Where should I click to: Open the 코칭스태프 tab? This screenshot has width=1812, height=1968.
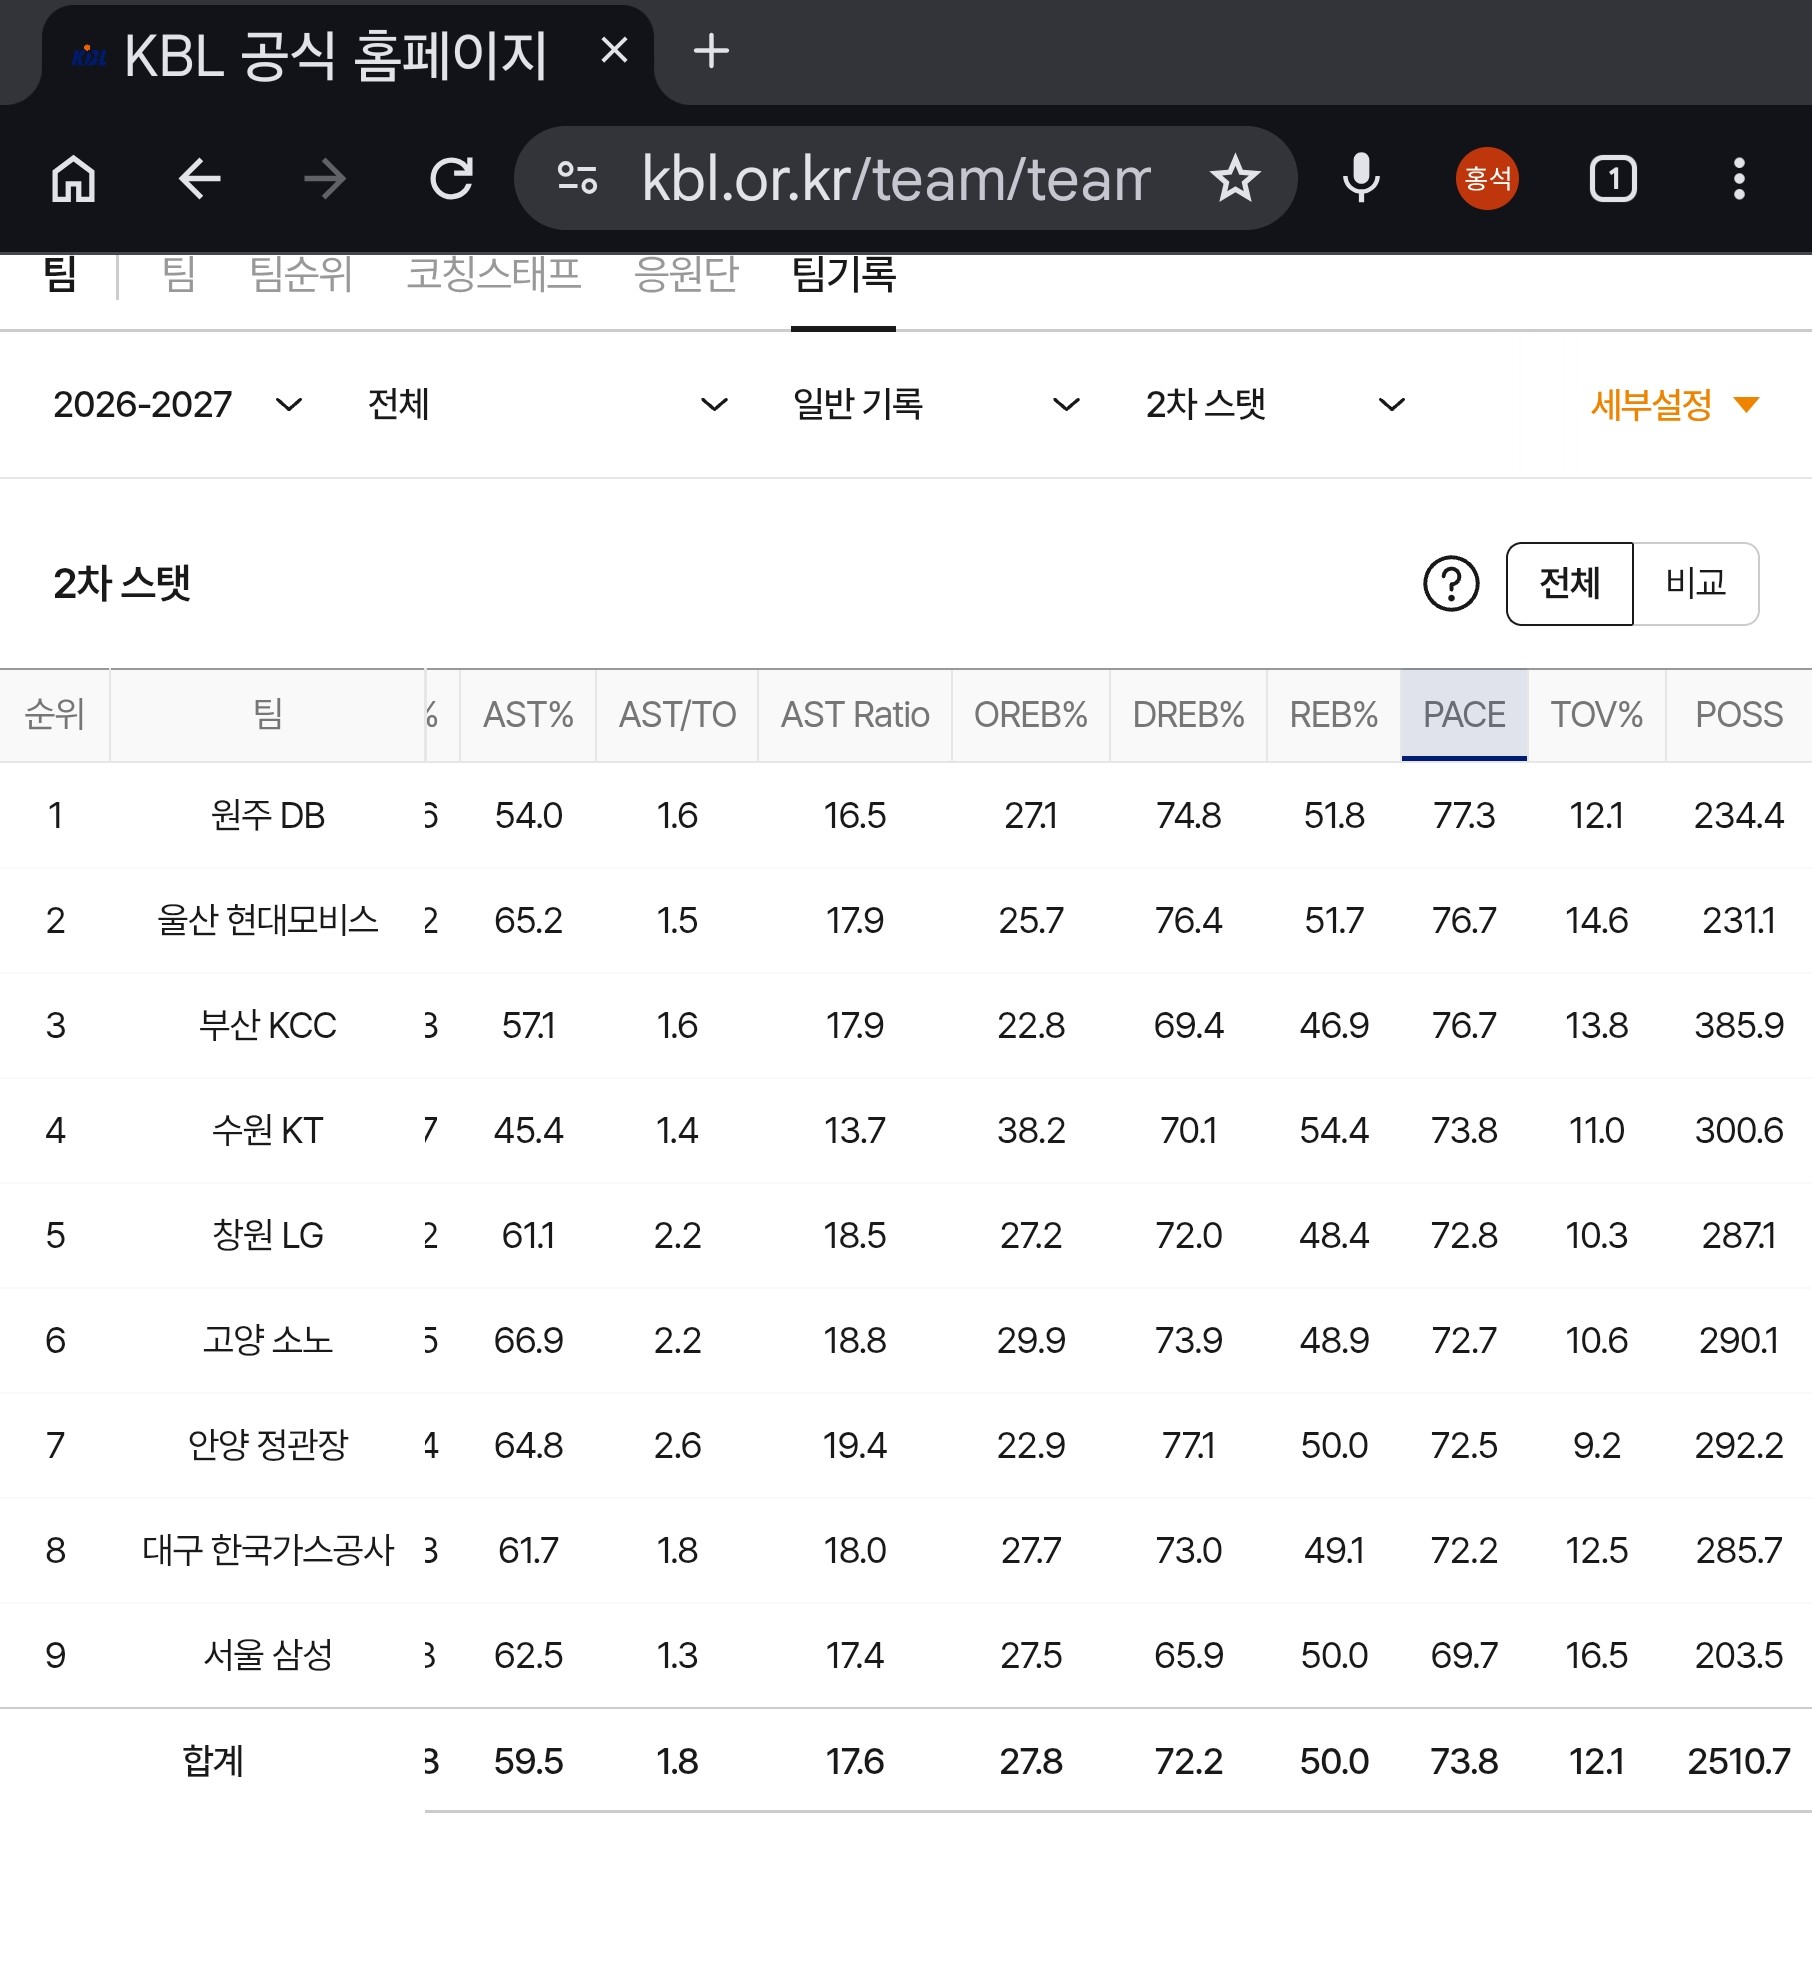493,274
